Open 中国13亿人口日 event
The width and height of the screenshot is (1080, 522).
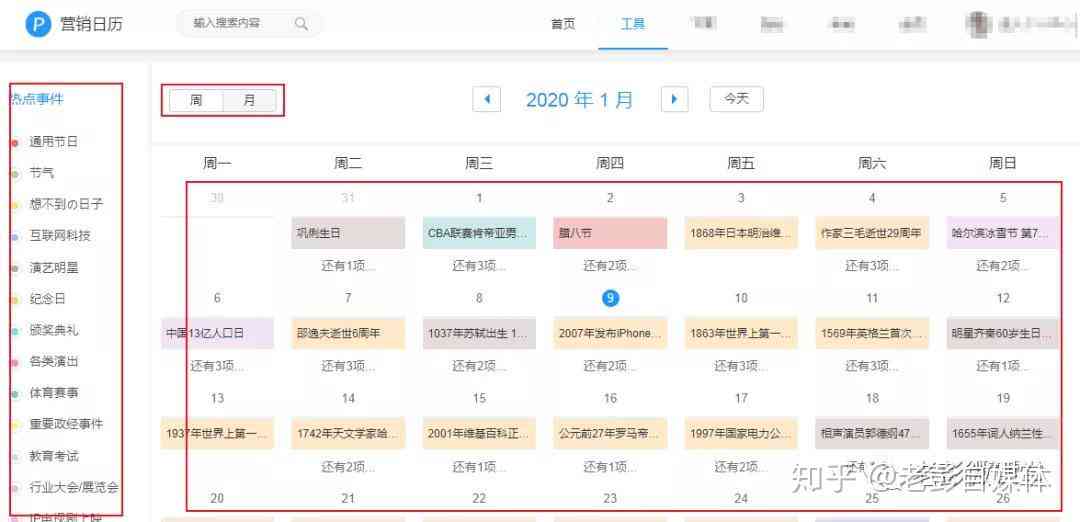tap(218, 333)
